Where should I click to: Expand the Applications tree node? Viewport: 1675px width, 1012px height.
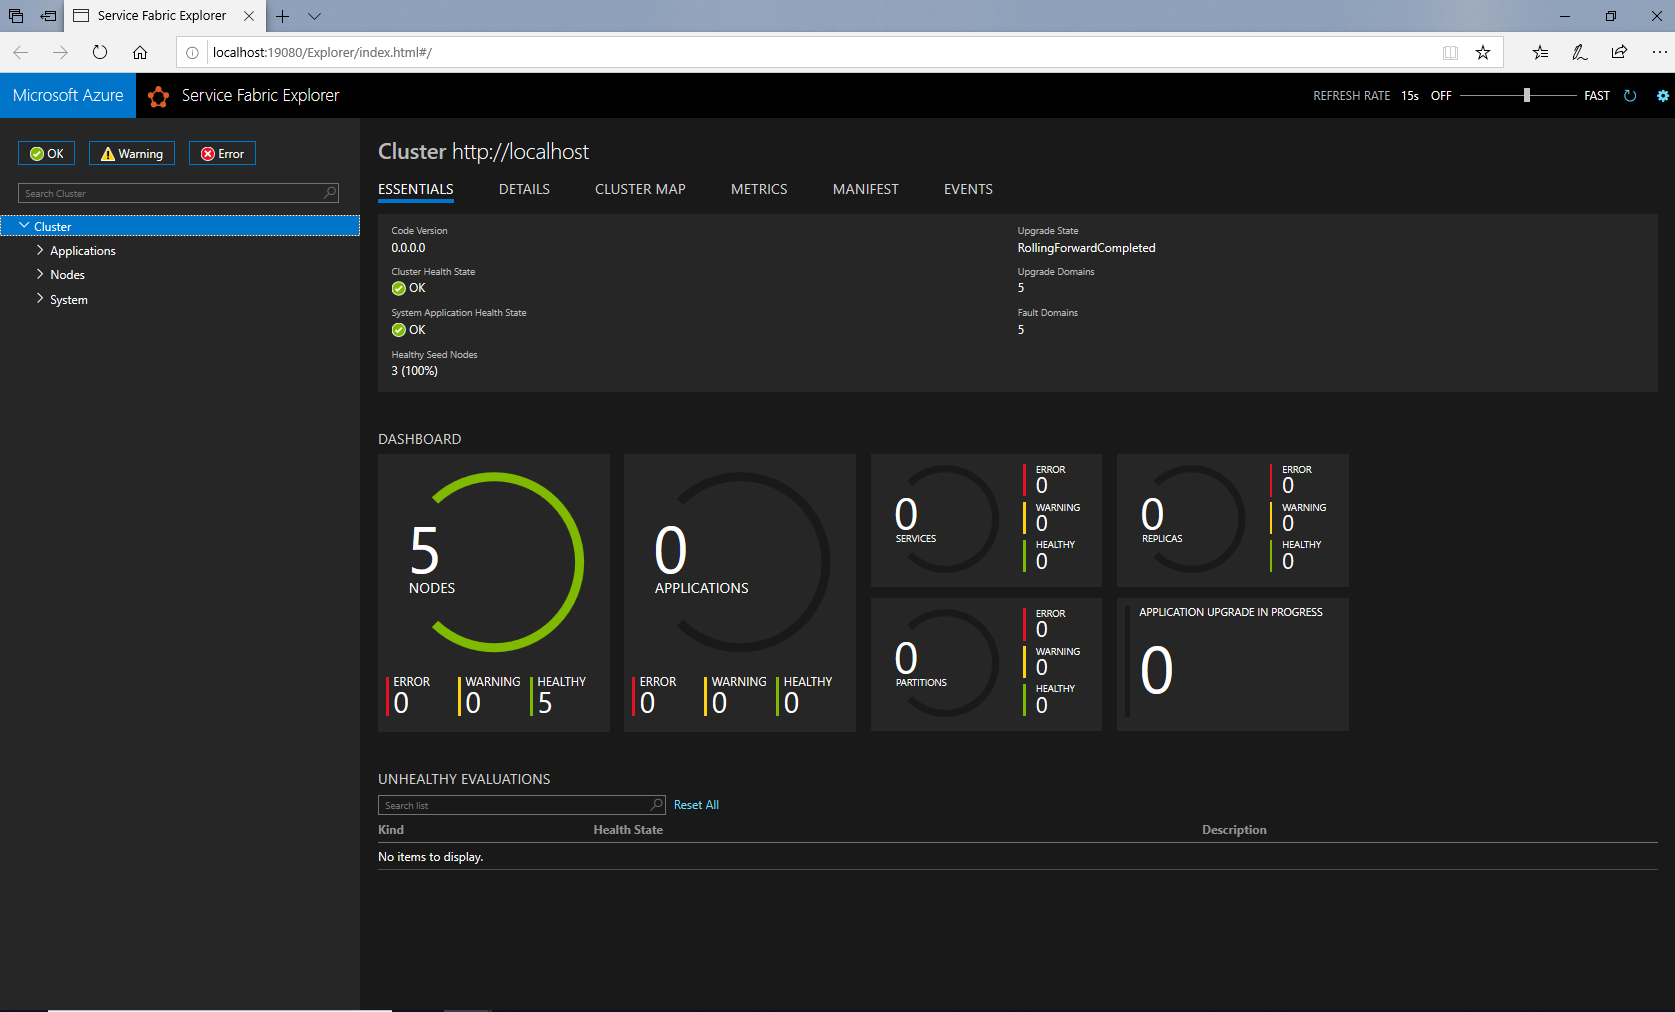[40, 250]
